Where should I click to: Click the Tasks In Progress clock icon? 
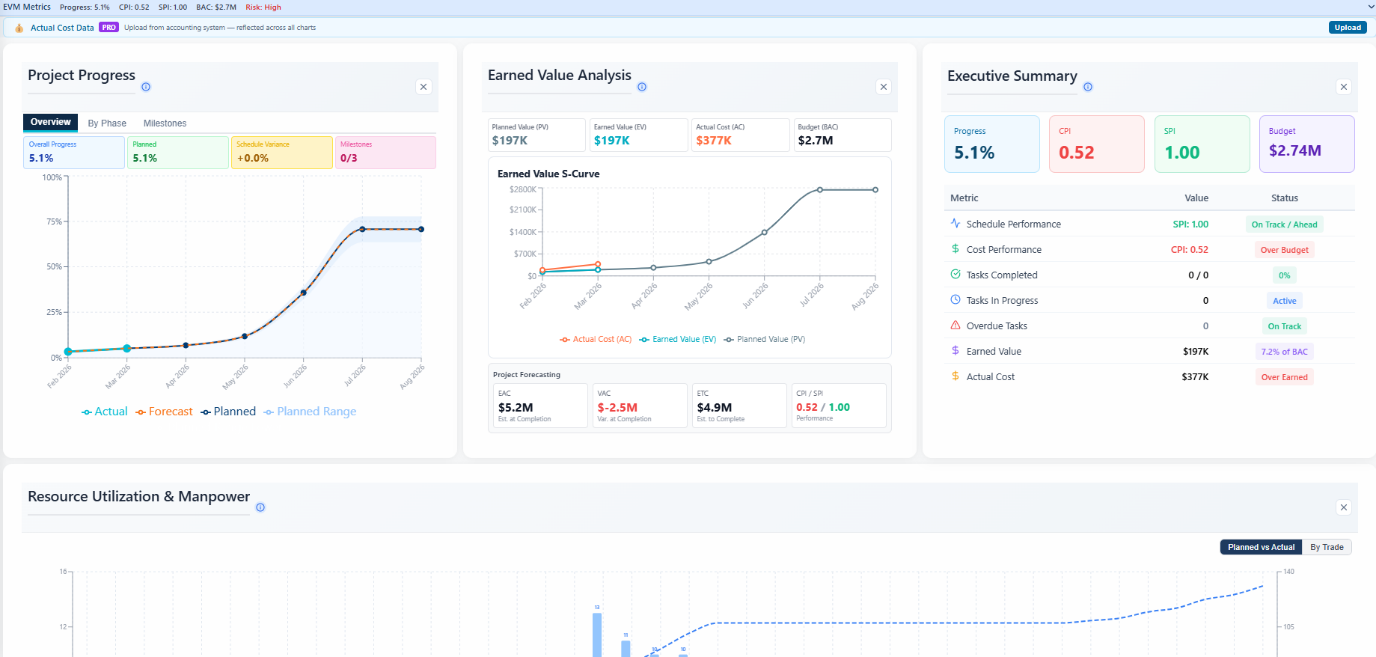(x=955, y=300)
